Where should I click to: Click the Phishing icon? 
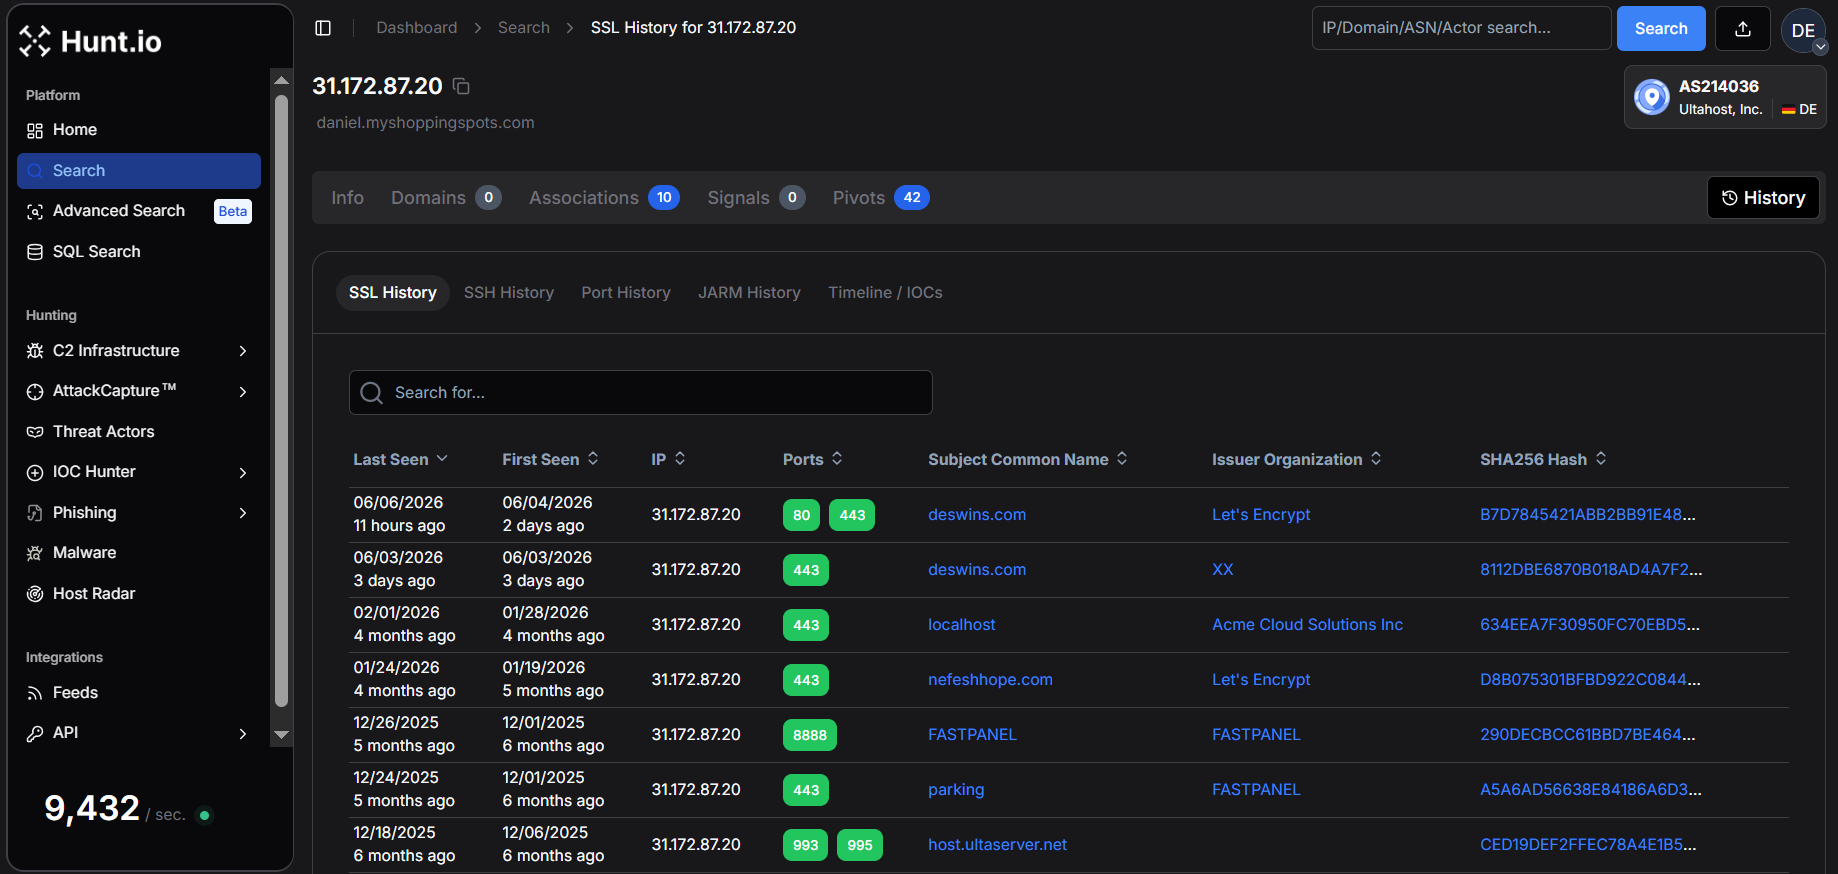35,513
